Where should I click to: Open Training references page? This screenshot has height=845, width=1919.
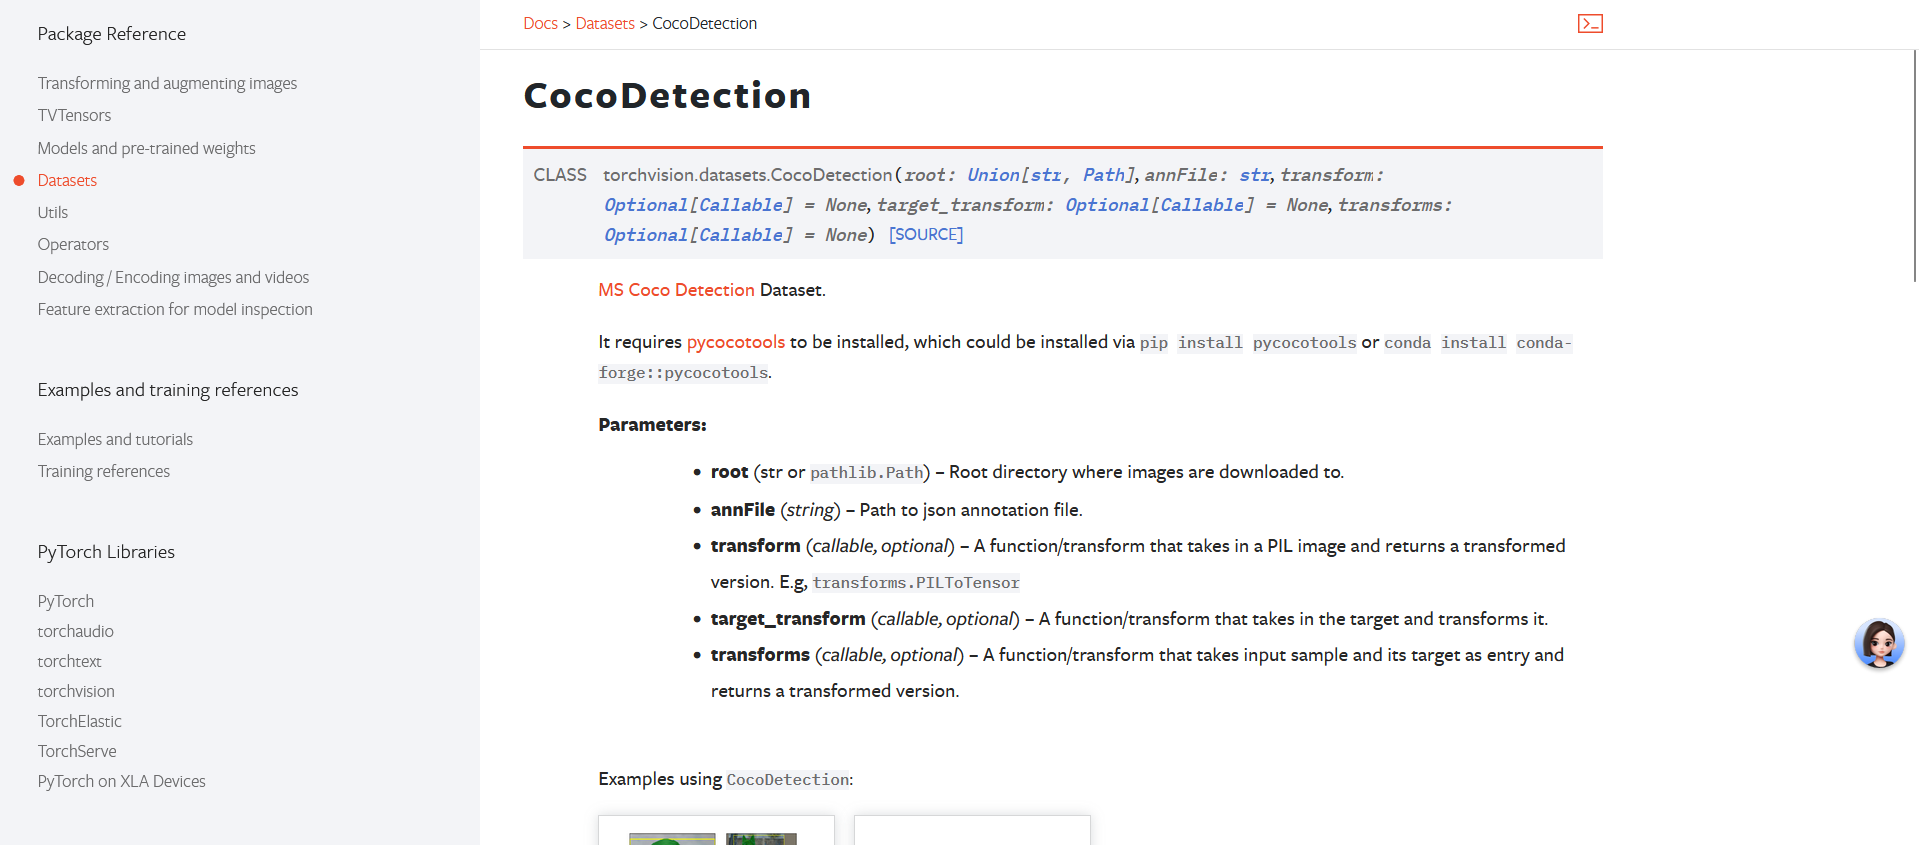click(x=103, y=471)
